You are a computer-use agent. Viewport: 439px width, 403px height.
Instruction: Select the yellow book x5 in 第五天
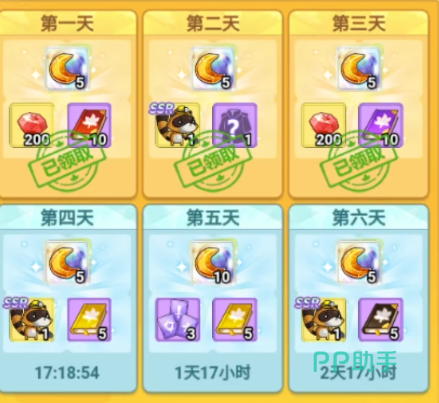click(x=235, y=320)
